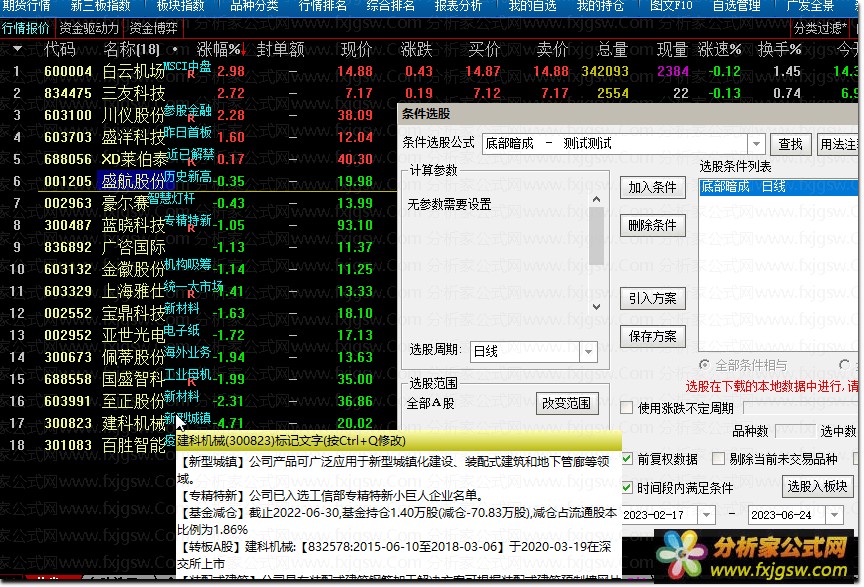This screenshot has height=587, width=864.
Task: Open the 品种分类 menu tab
Action: click(x=254, y=6)
